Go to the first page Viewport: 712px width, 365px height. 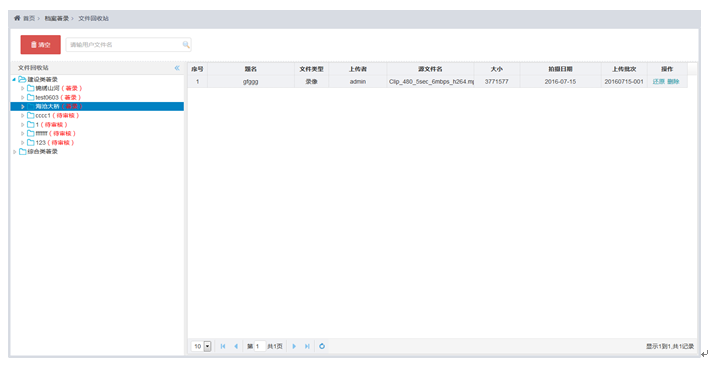(x=223, y=346)
